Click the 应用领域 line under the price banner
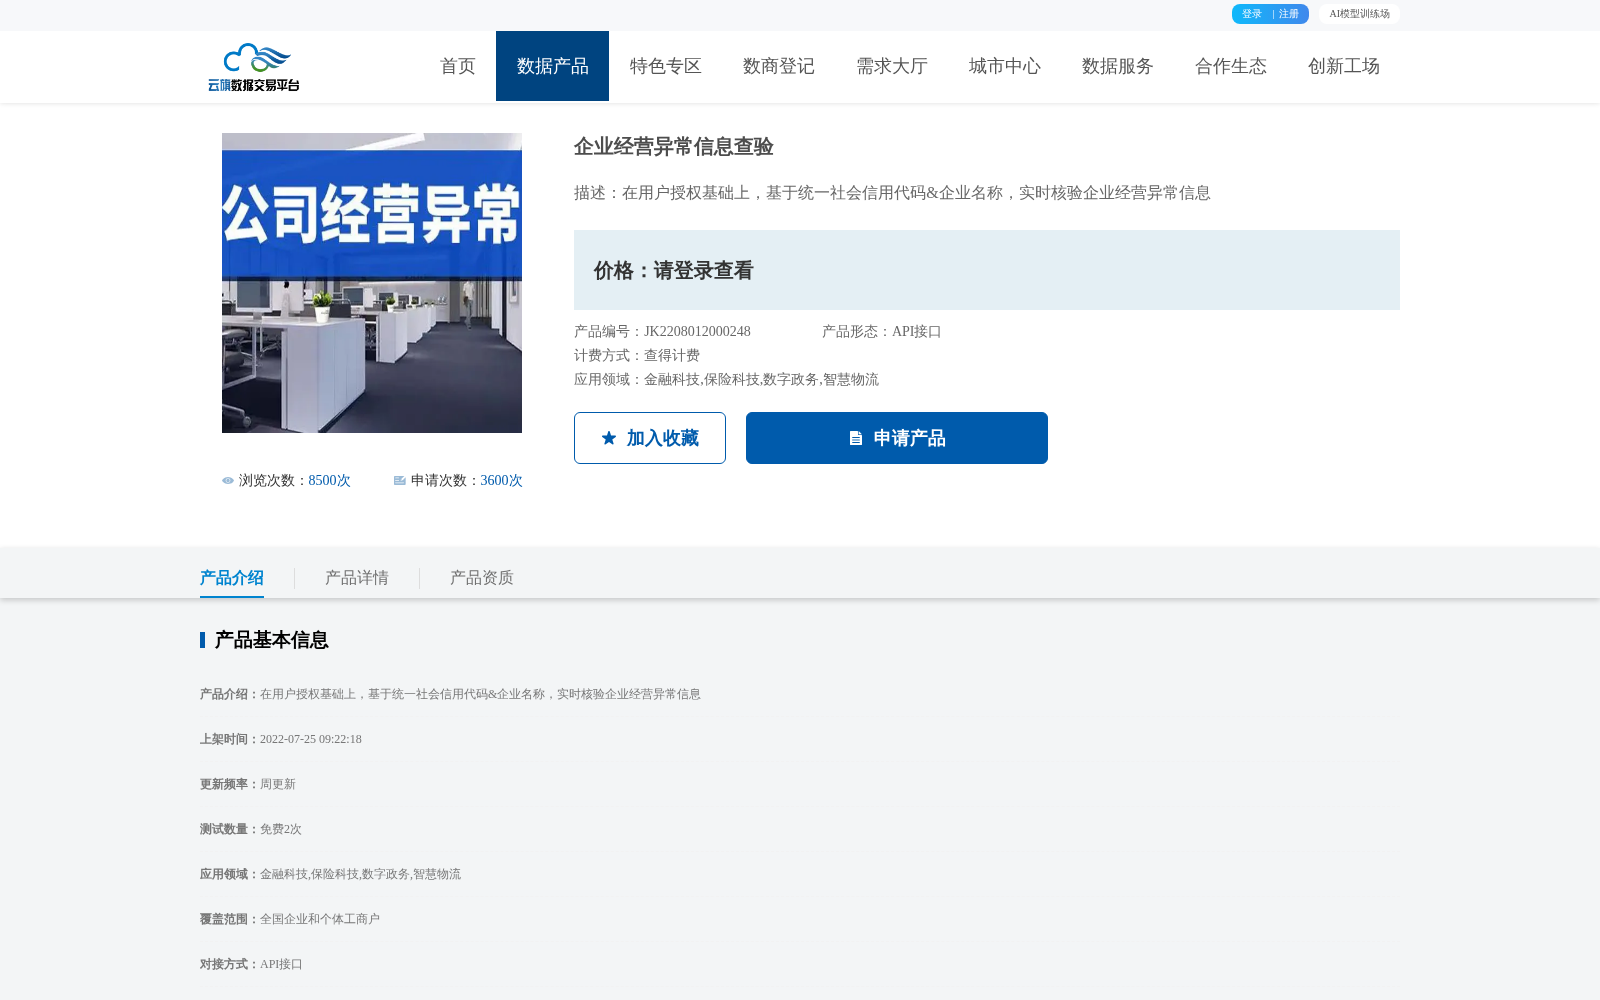Viewport: 1600px width, 1000px height. tap(726, 380)
